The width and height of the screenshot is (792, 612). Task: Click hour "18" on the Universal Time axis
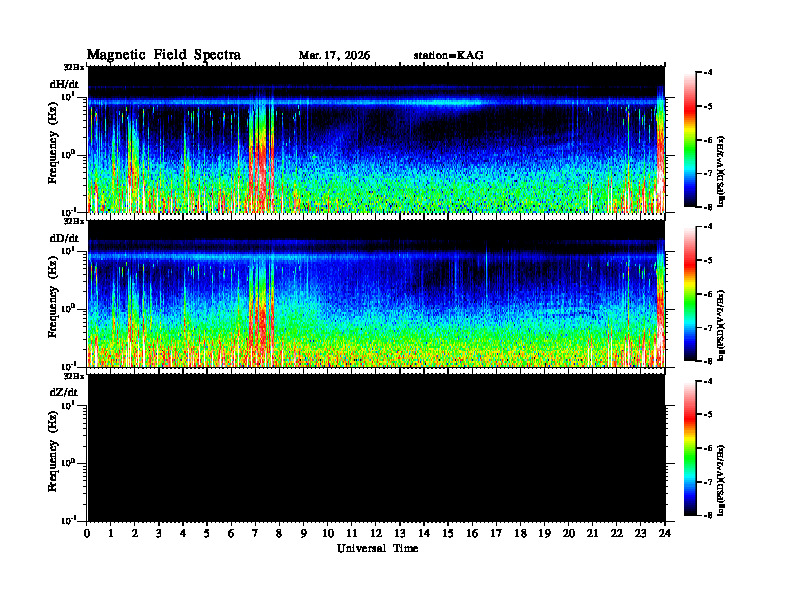520,534
